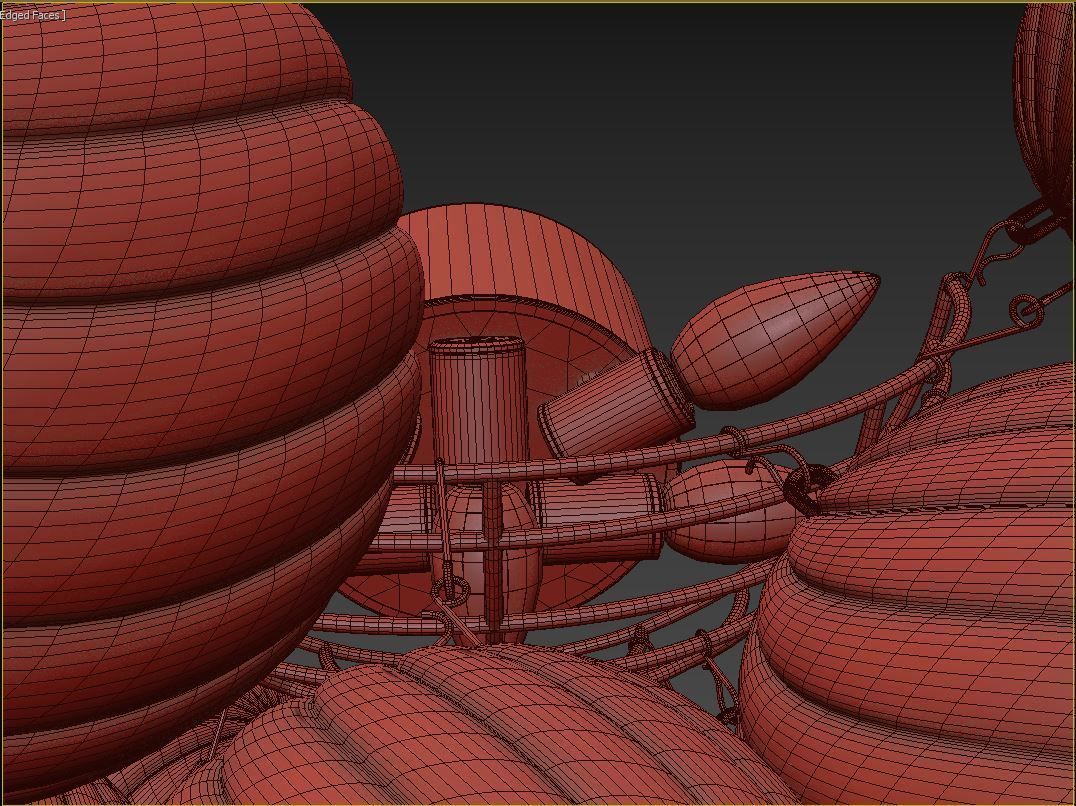Select the angled candle sleeve beneath flame bulb

pyautogui.click(x=616, y=403)
